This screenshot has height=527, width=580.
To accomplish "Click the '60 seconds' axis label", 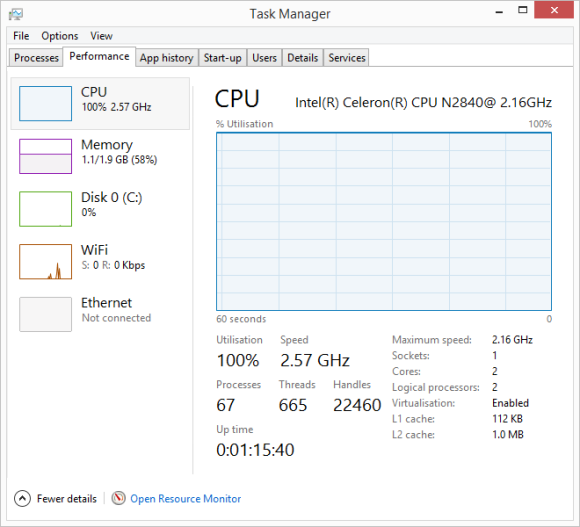I will click(241, 319).
